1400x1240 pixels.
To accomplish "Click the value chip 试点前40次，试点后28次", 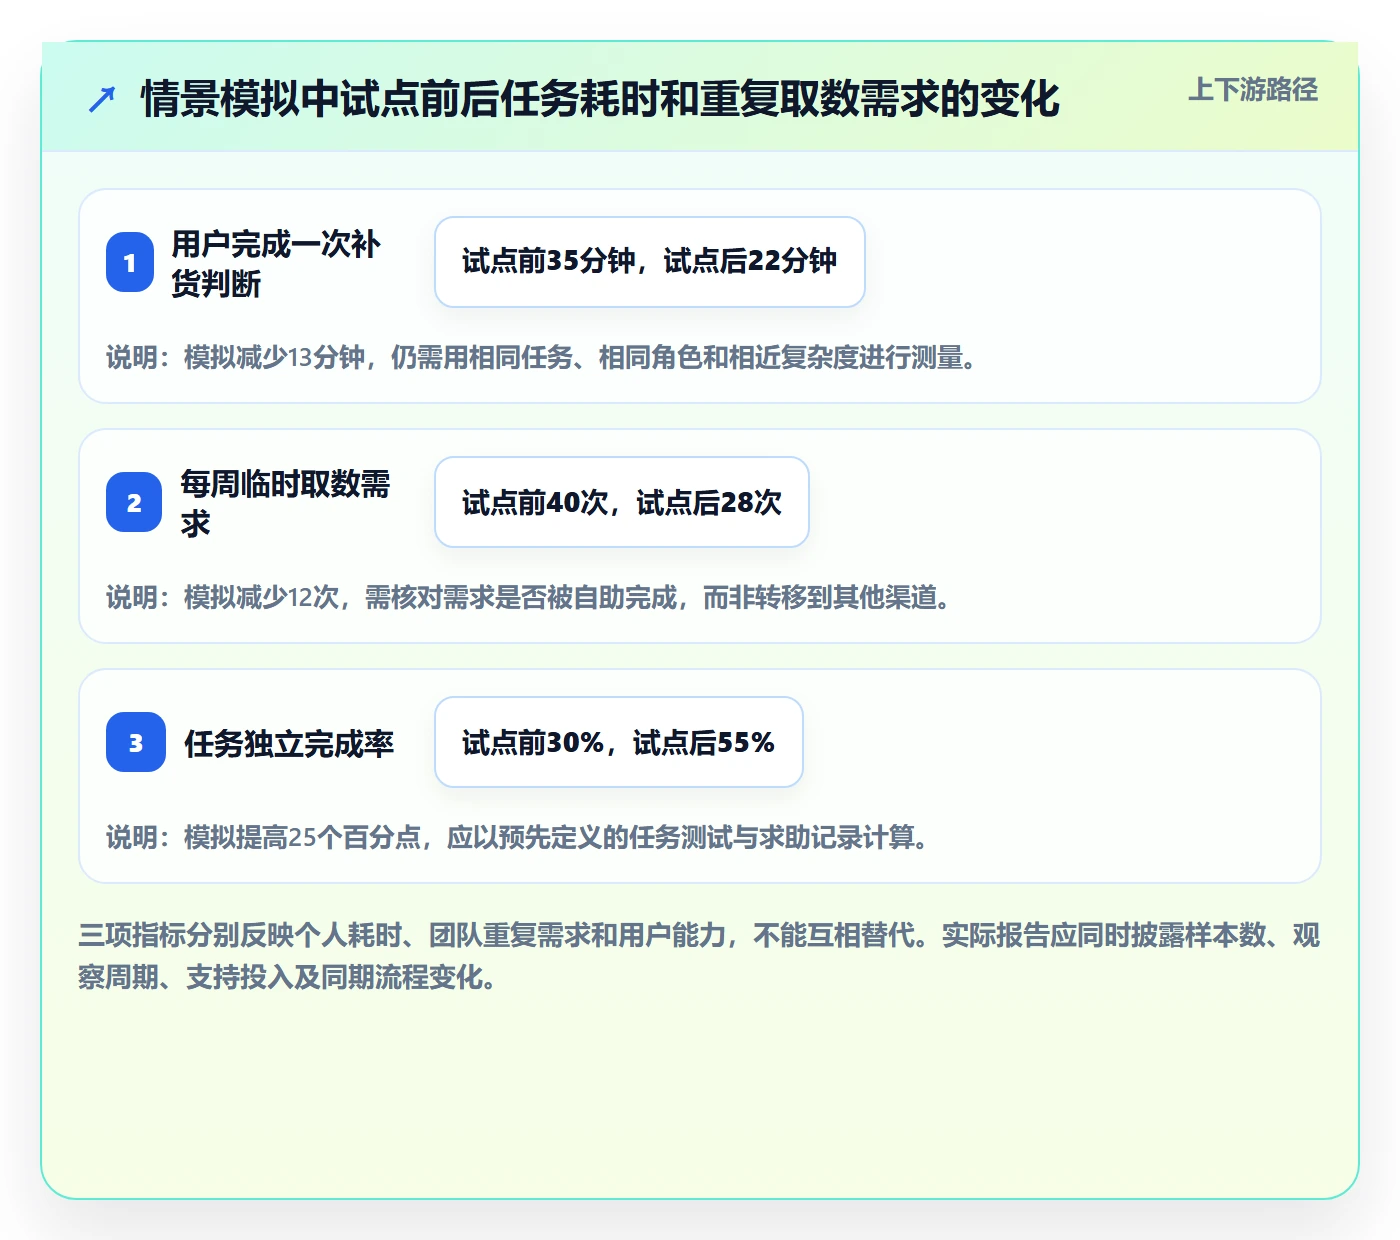I will [x=622, y=502].
